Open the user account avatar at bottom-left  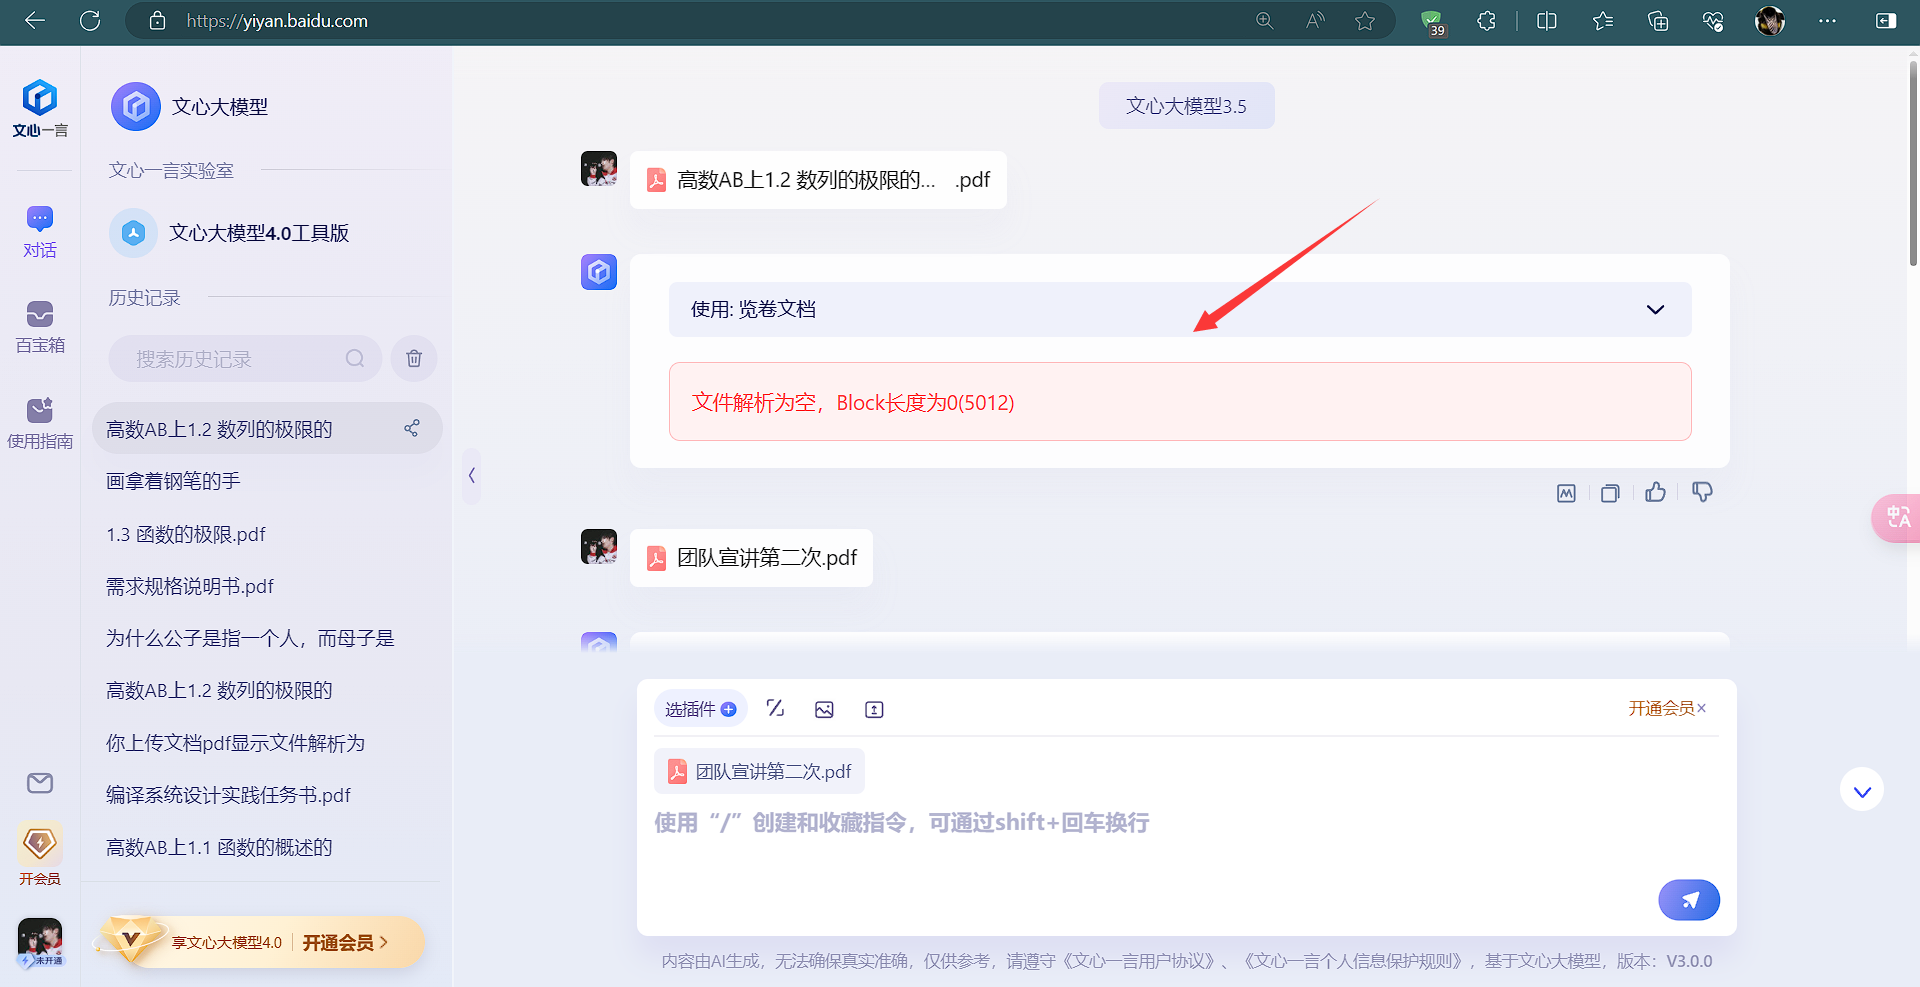coord(40,942)
